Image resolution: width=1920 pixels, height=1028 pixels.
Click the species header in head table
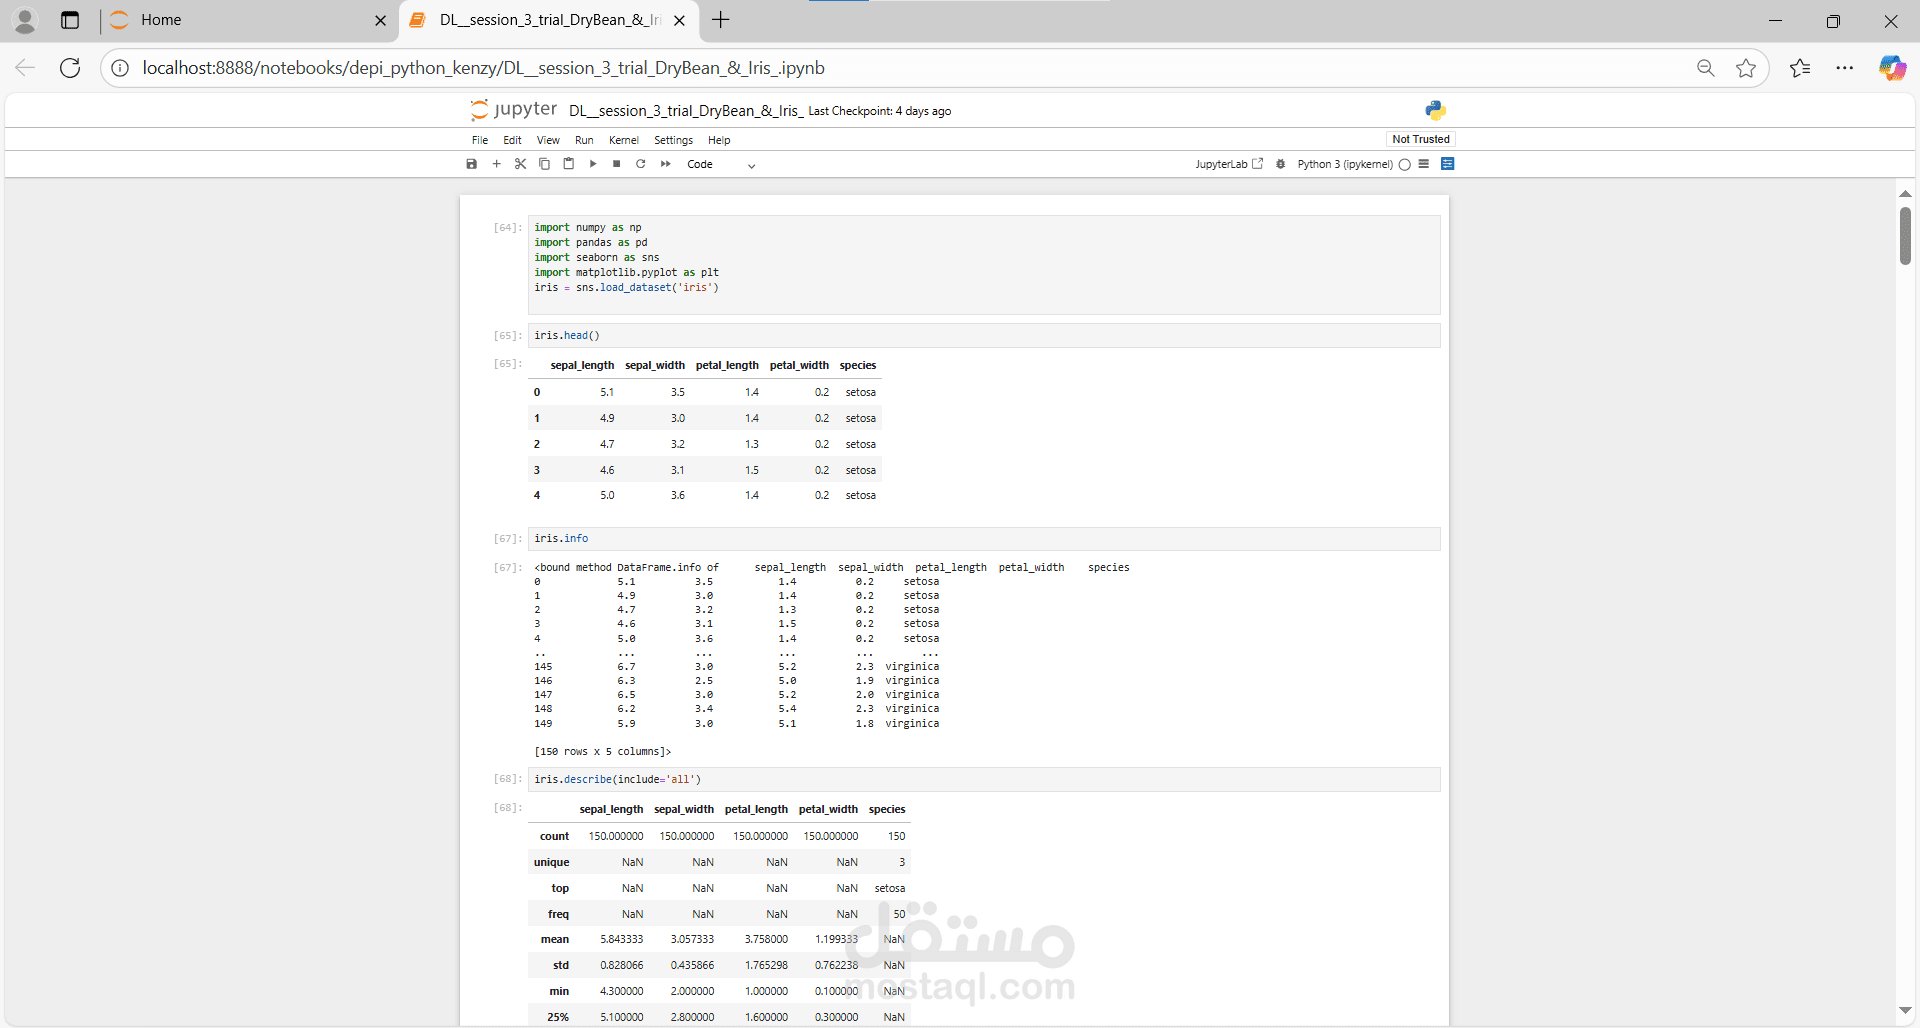[x=858, y=365]
